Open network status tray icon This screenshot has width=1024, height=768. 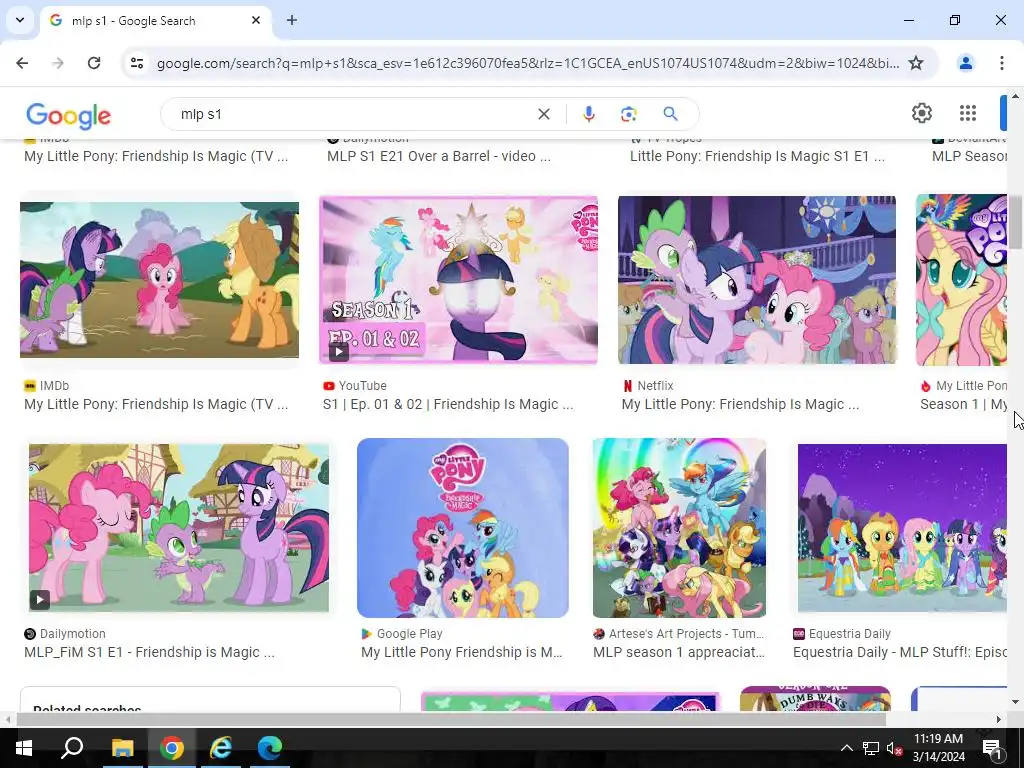pos(871,748)
